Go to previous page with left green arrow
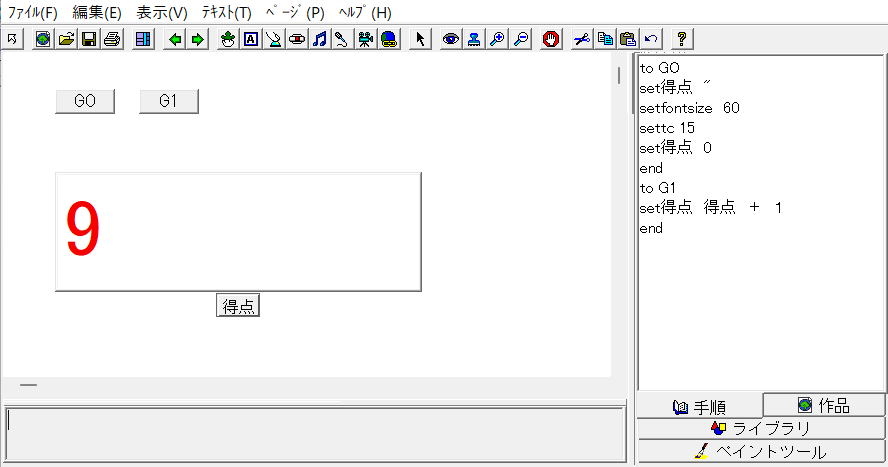 pyautogui.click(x=175, y=39)
